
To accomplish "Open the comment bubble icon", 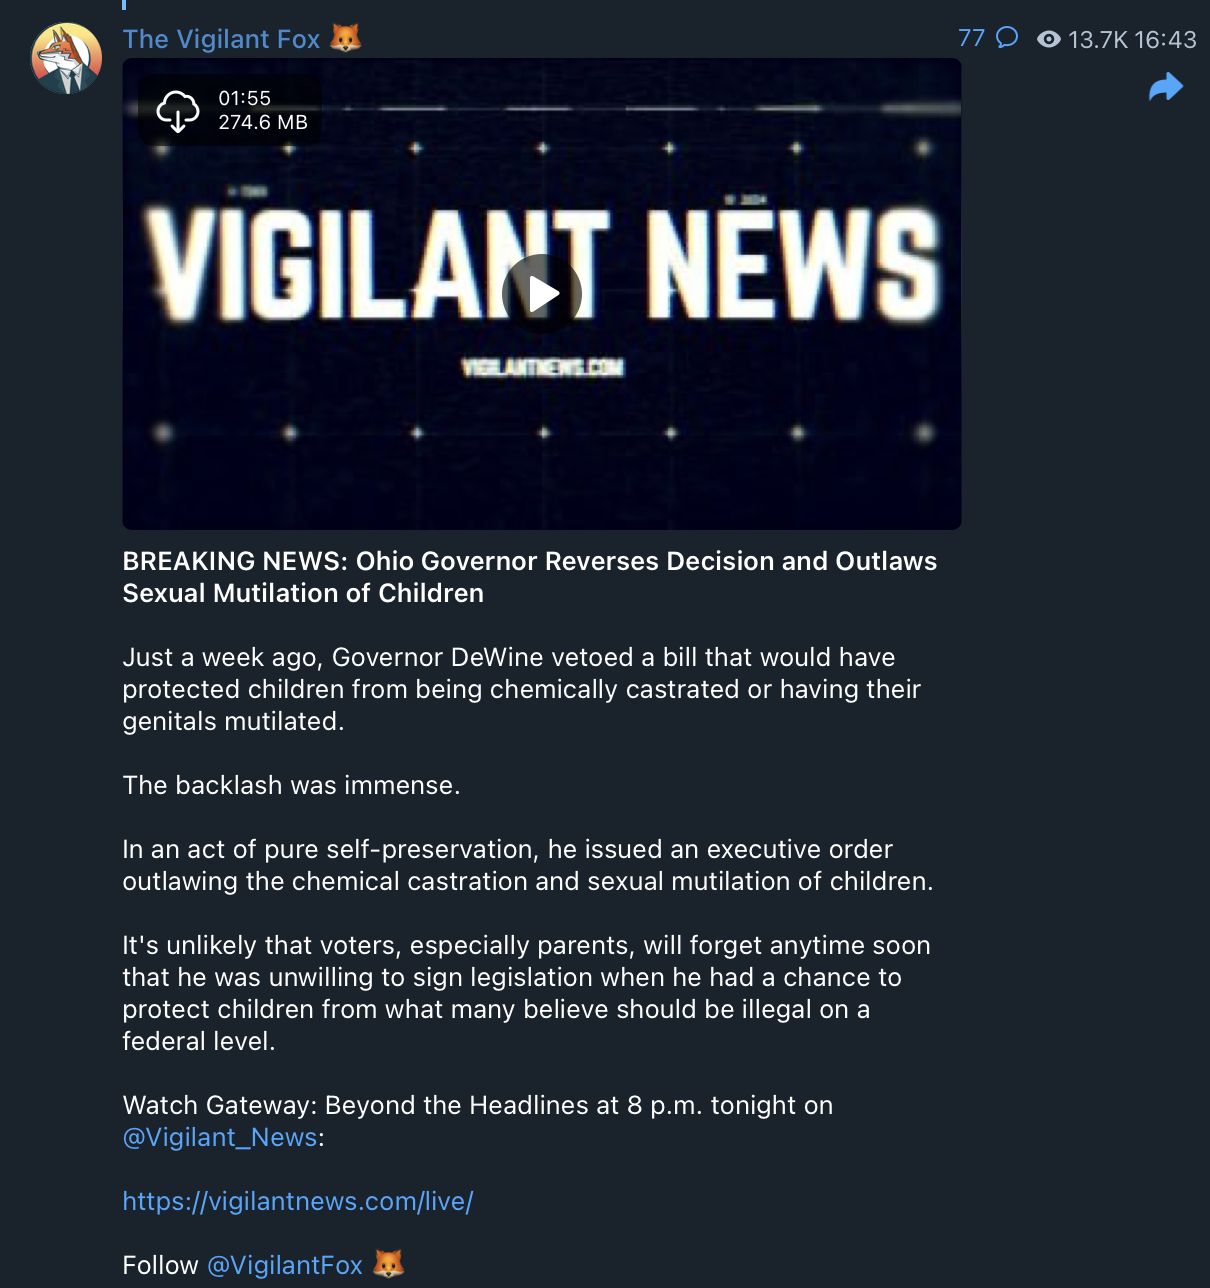I will click(1007, 38).
